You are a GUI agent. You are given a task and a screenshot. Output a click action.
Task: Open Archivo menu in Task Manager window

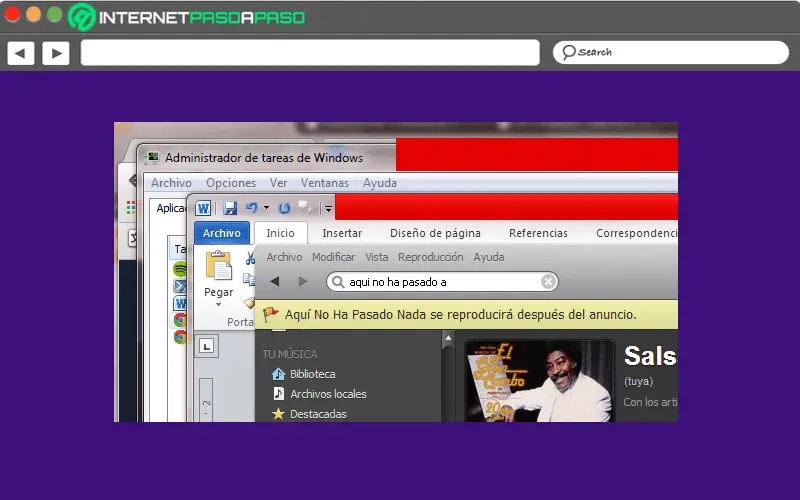point(171,183)
